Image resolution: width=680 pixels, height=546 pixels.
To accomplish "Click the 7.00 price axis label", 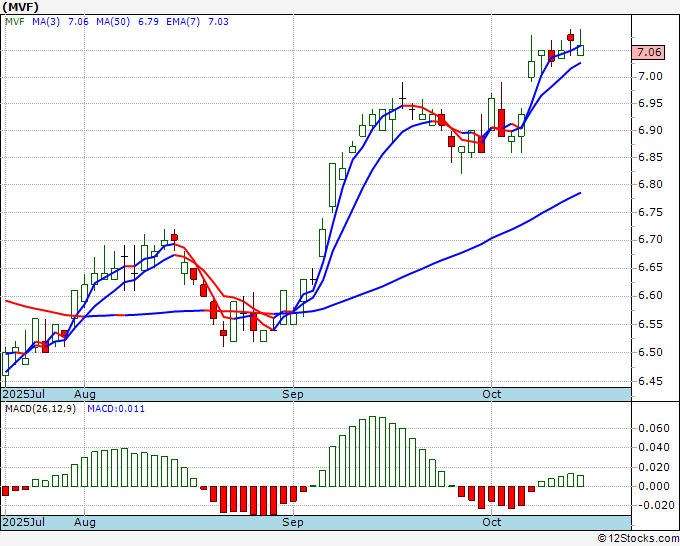I will [650, 76].
